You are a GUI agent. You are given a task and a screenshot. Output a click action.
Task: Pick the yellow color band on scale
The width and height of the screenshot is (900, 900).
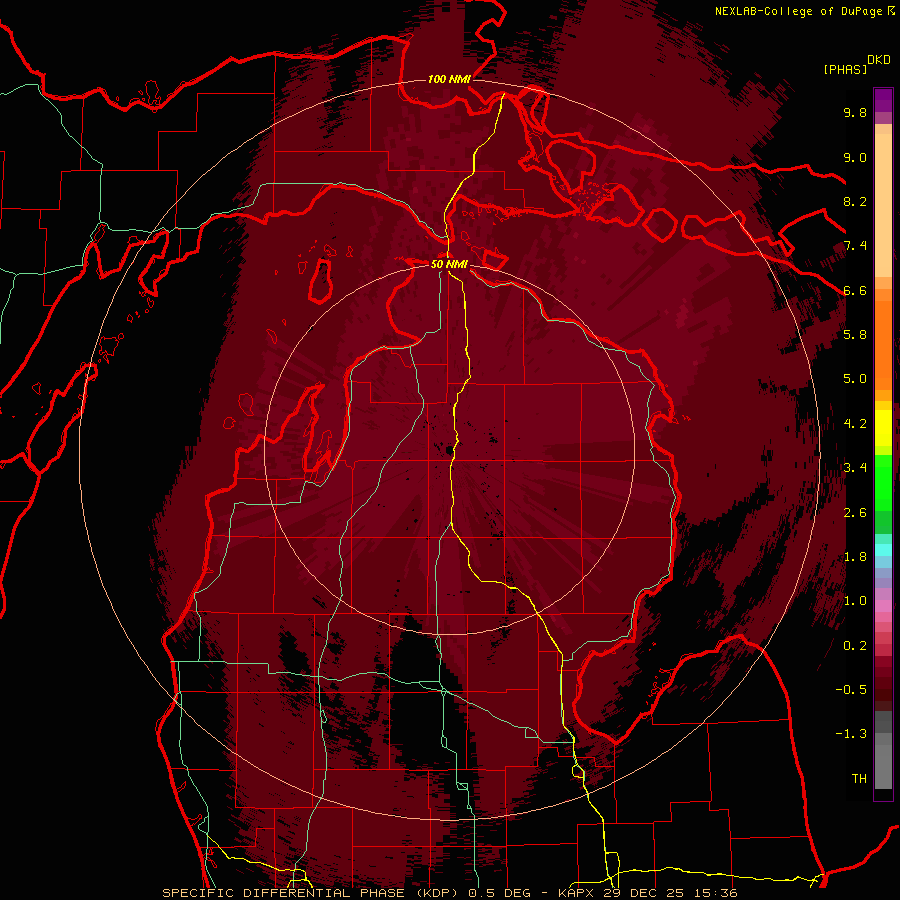(883, 428)
